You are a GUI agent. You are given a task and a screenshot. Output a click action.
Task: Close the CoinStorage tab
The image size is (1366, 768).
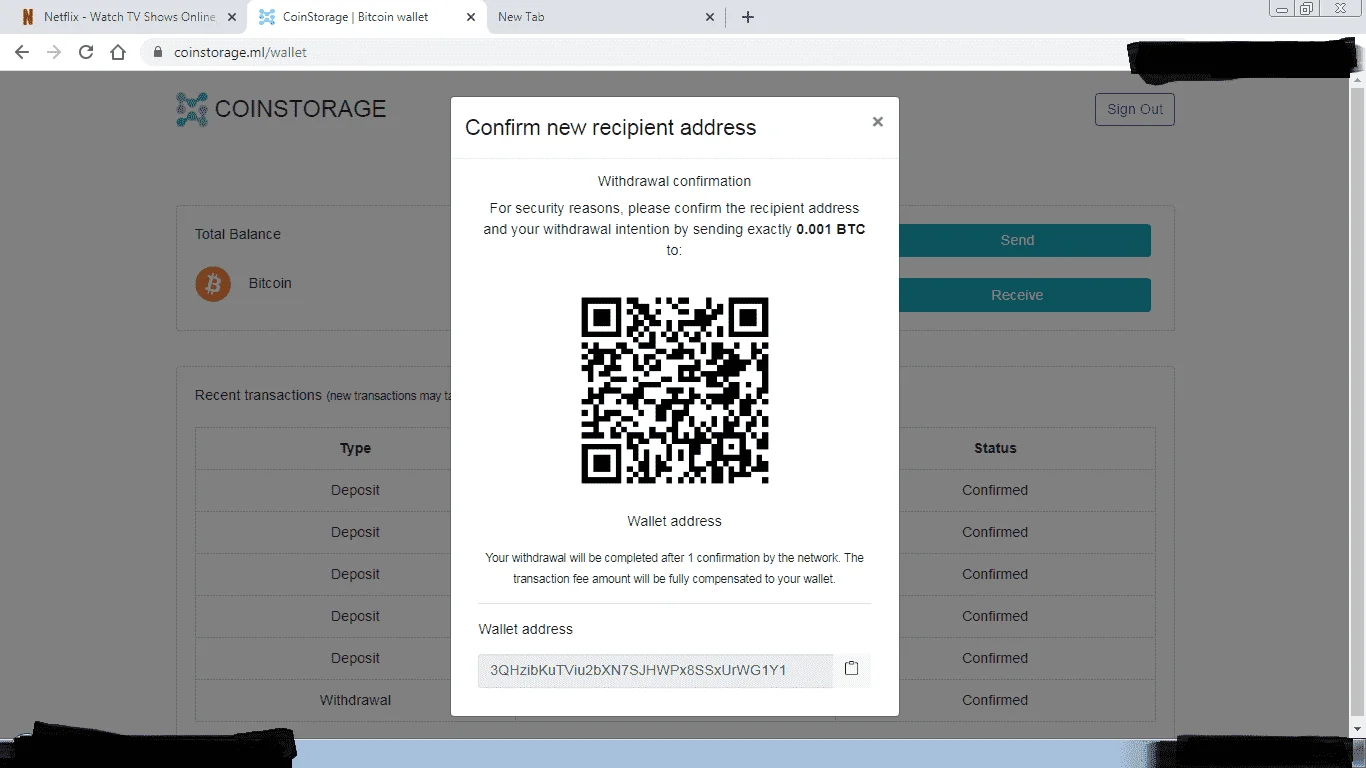click(472, 17)
